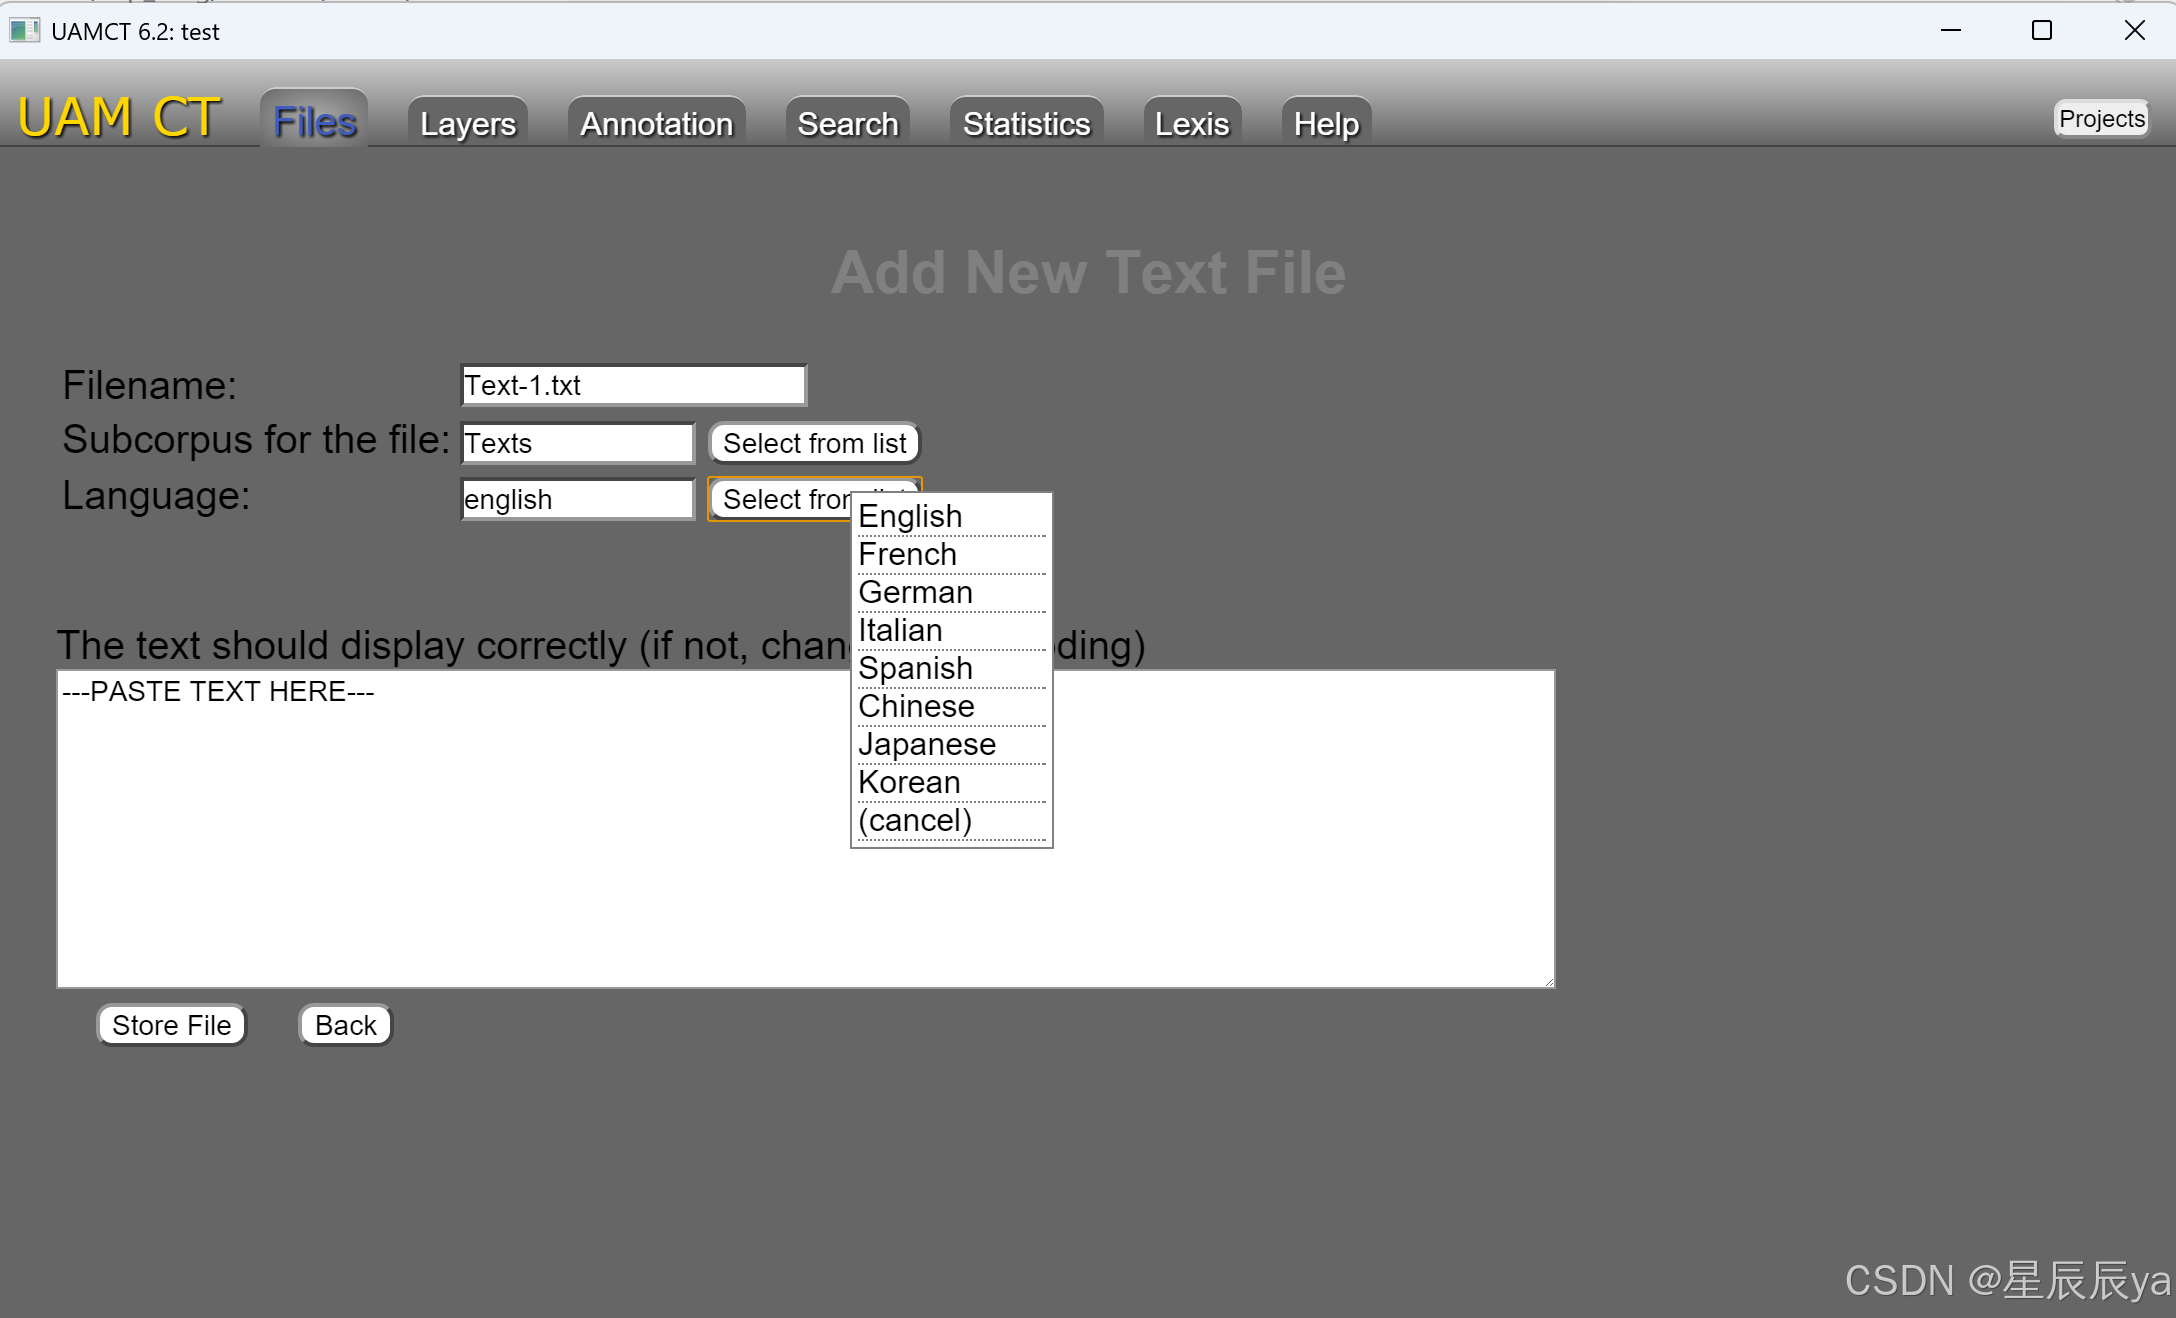Click the Filename field showing Text-1.txt
Screen dimensions: 2176x1318
tap(632, 385)
